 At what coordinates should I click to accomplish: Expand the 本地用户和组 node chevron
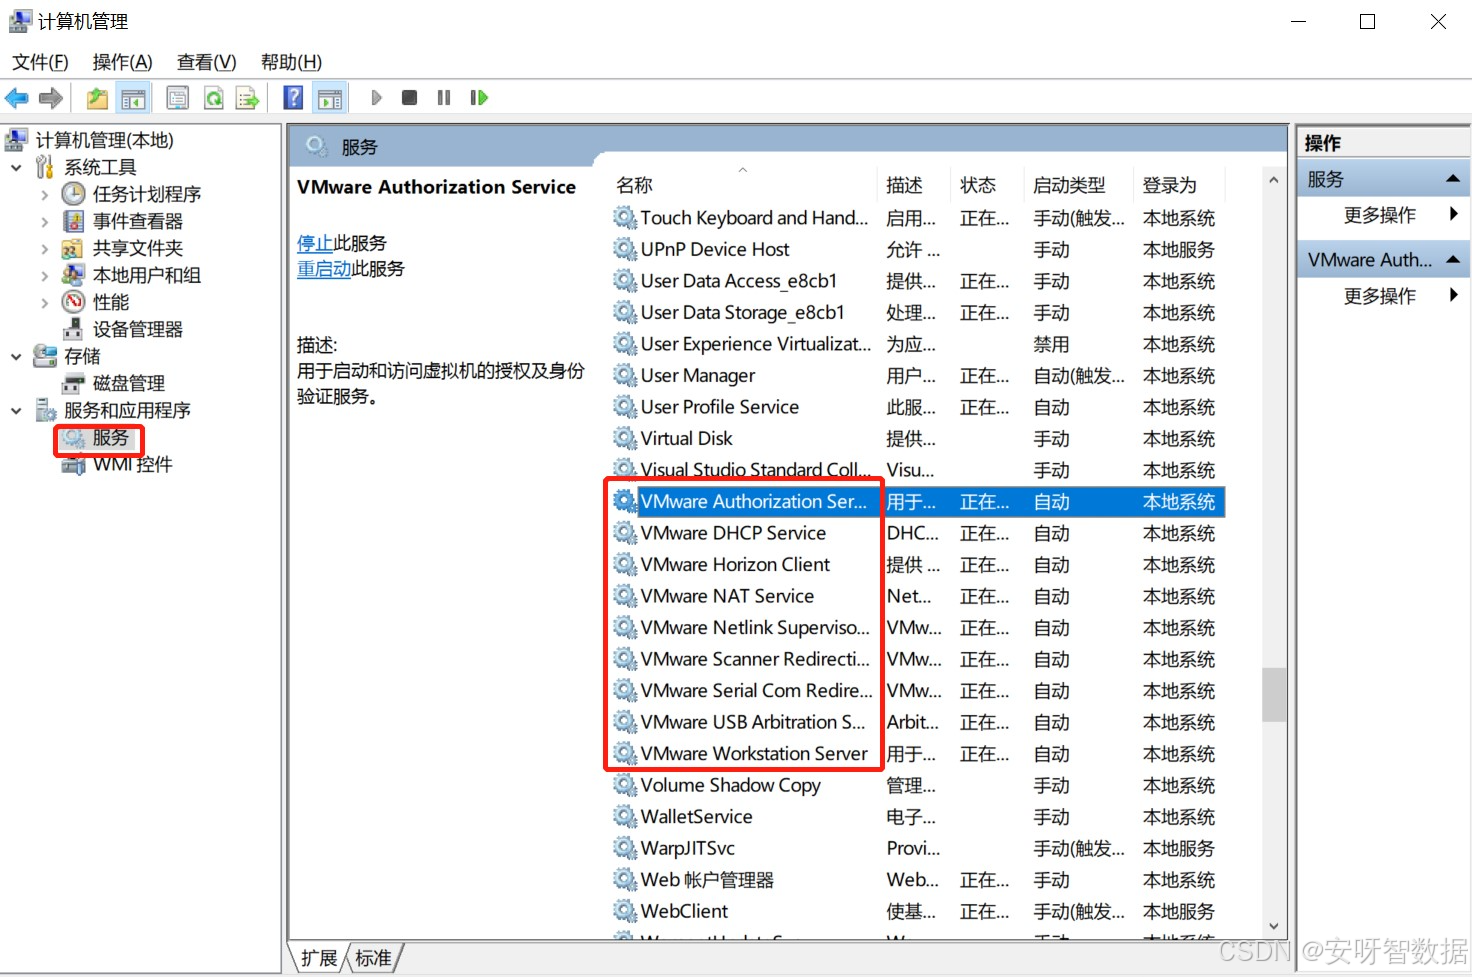(44, 275)
